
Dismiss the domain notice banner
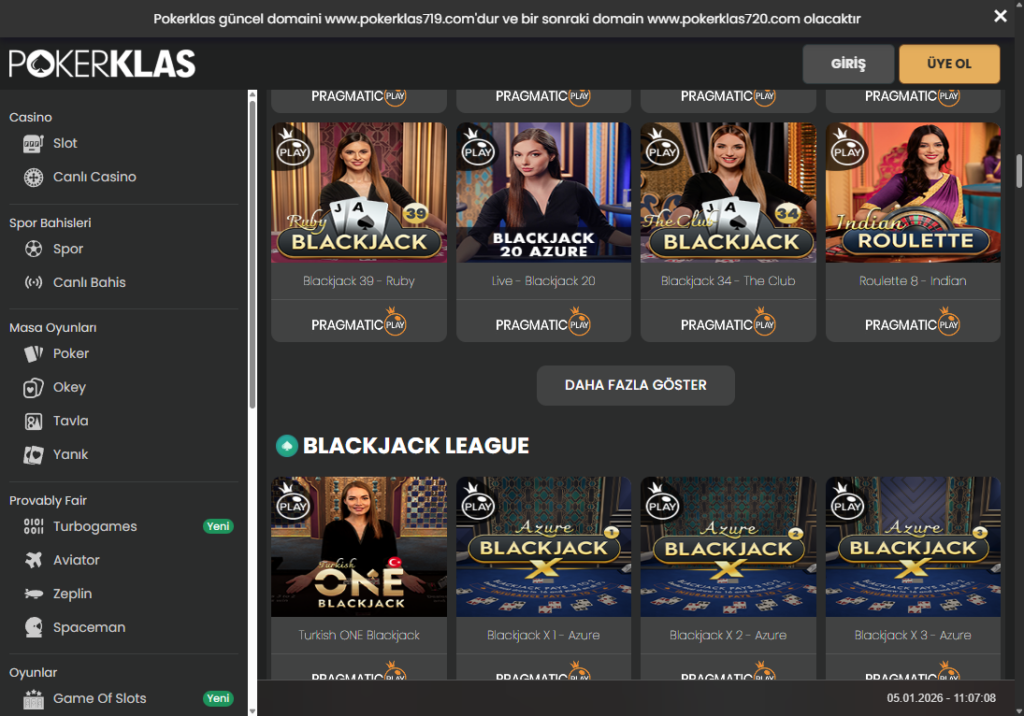click(1000, 16)
